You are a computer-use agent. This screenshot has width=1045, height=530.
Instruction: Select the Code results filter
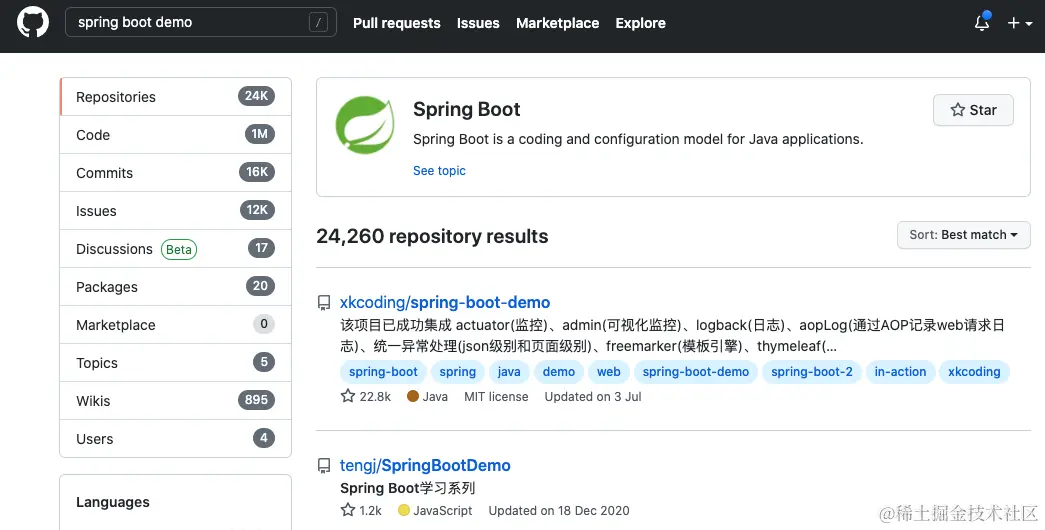pyautogui.click(x=175, y=135)
